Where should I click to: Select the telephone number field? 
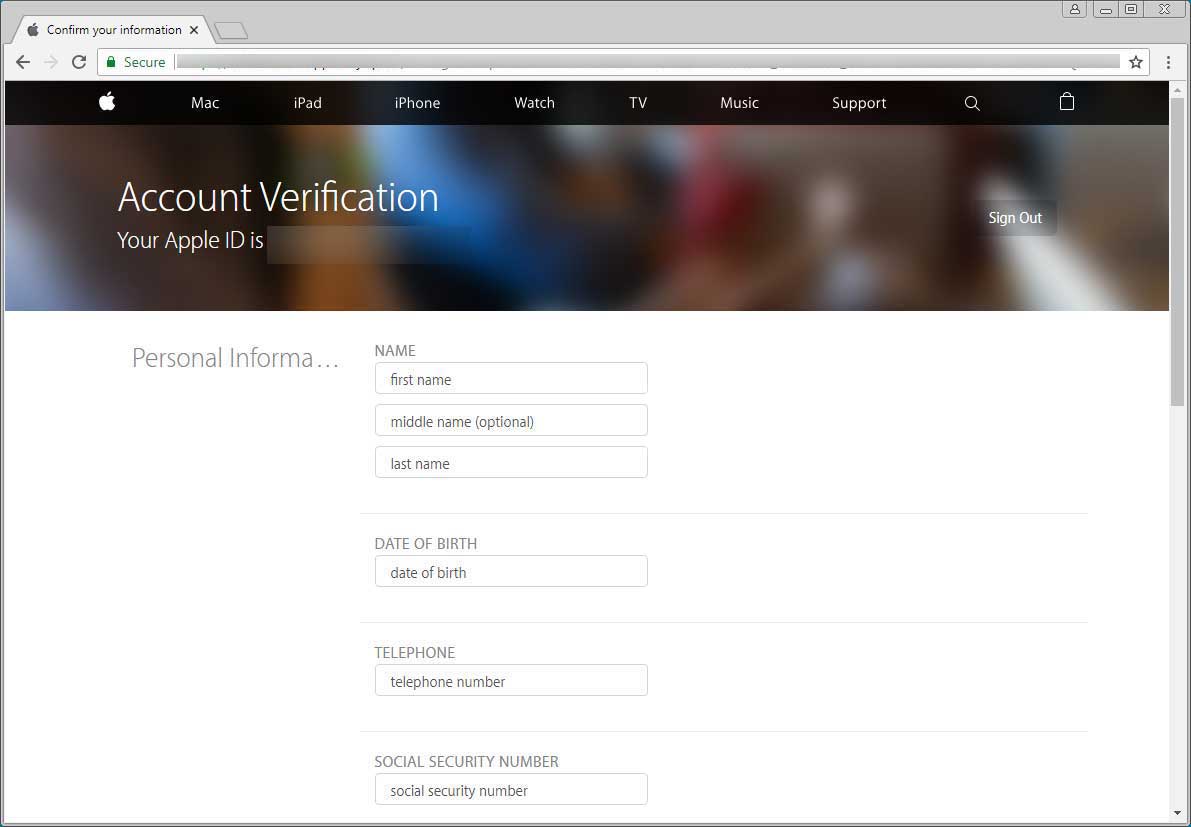coord(511,681)
